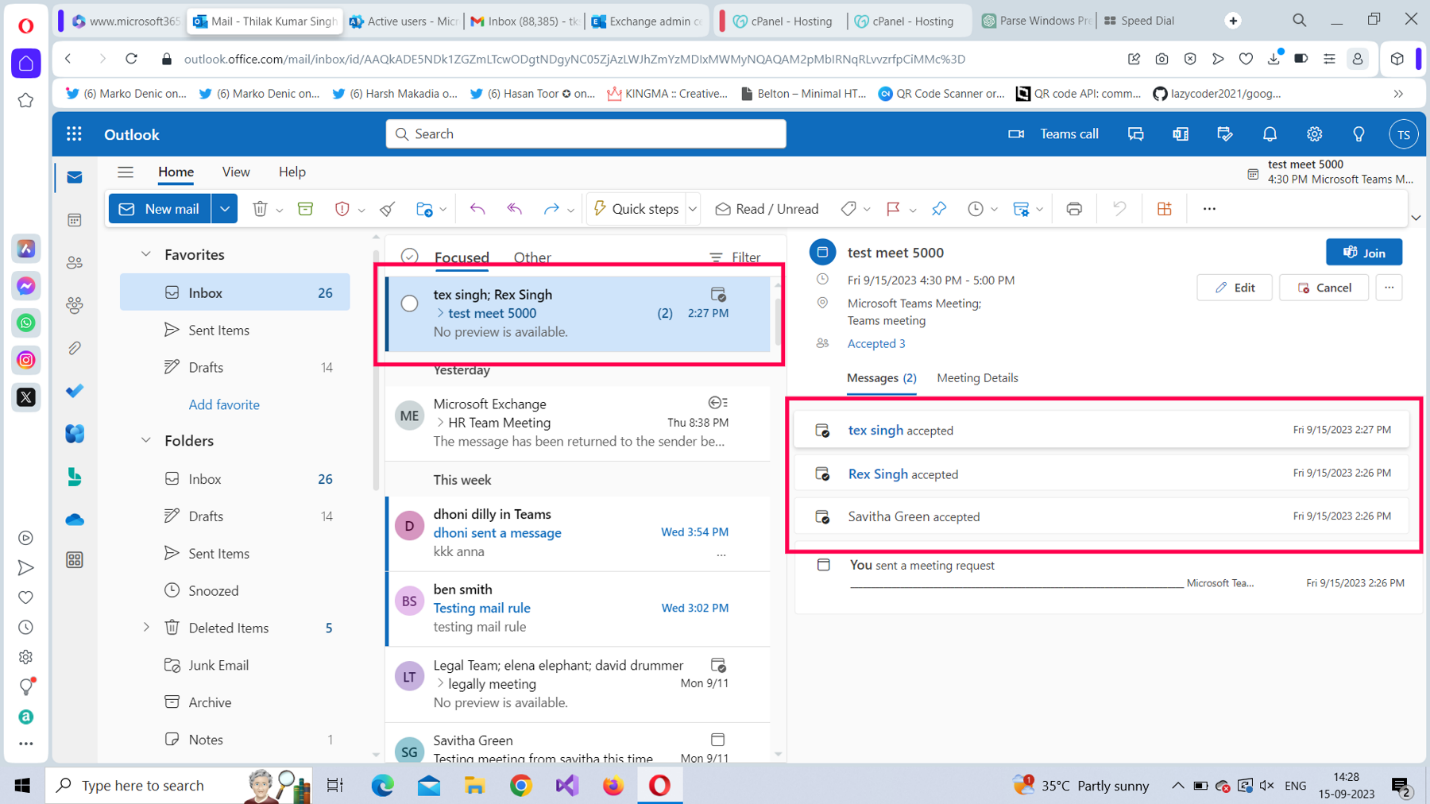This screenshot has height=804, width=1430.
Task: Collapse the Favorites section
Action: 146,255
